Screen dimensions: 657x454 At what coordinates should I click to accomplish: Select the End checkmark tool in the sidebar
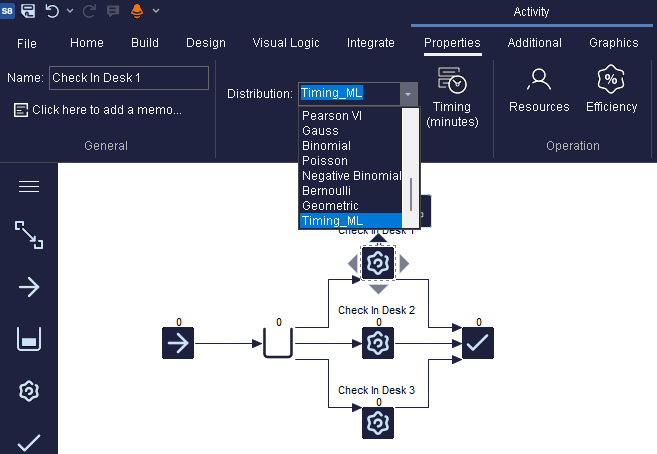[29, 443]
